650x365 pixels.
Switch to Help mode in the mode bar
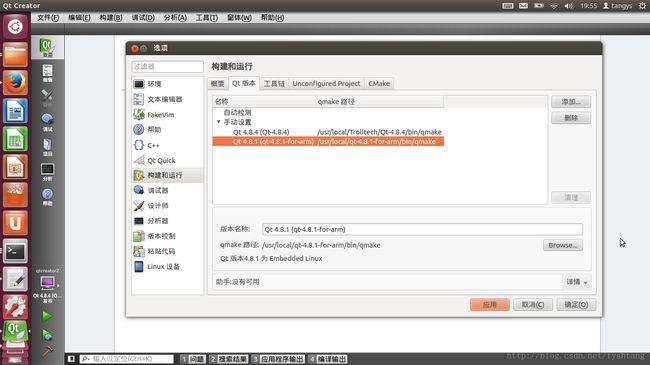pyautogui.click(x=47, y=197)
